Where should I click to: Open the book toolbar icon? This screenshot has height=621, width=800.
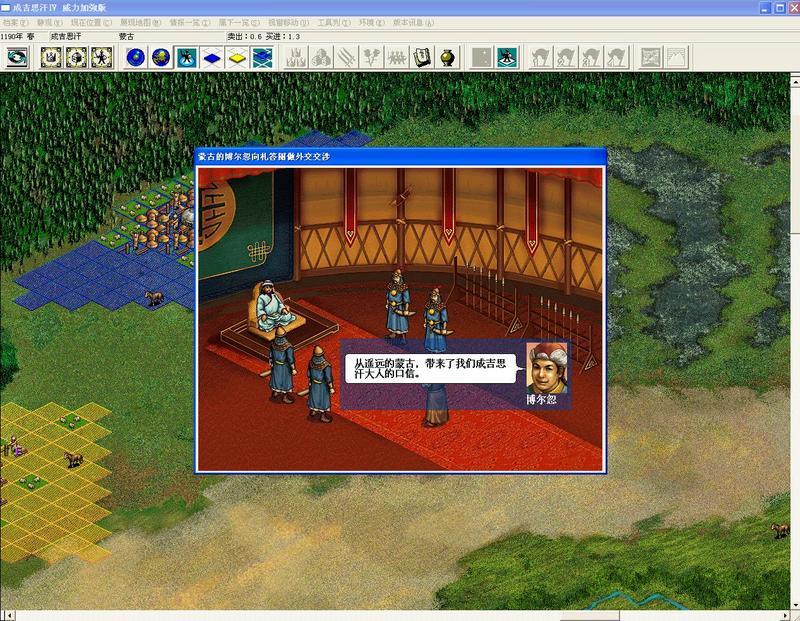pyautogui.click(x=422, y=57)
